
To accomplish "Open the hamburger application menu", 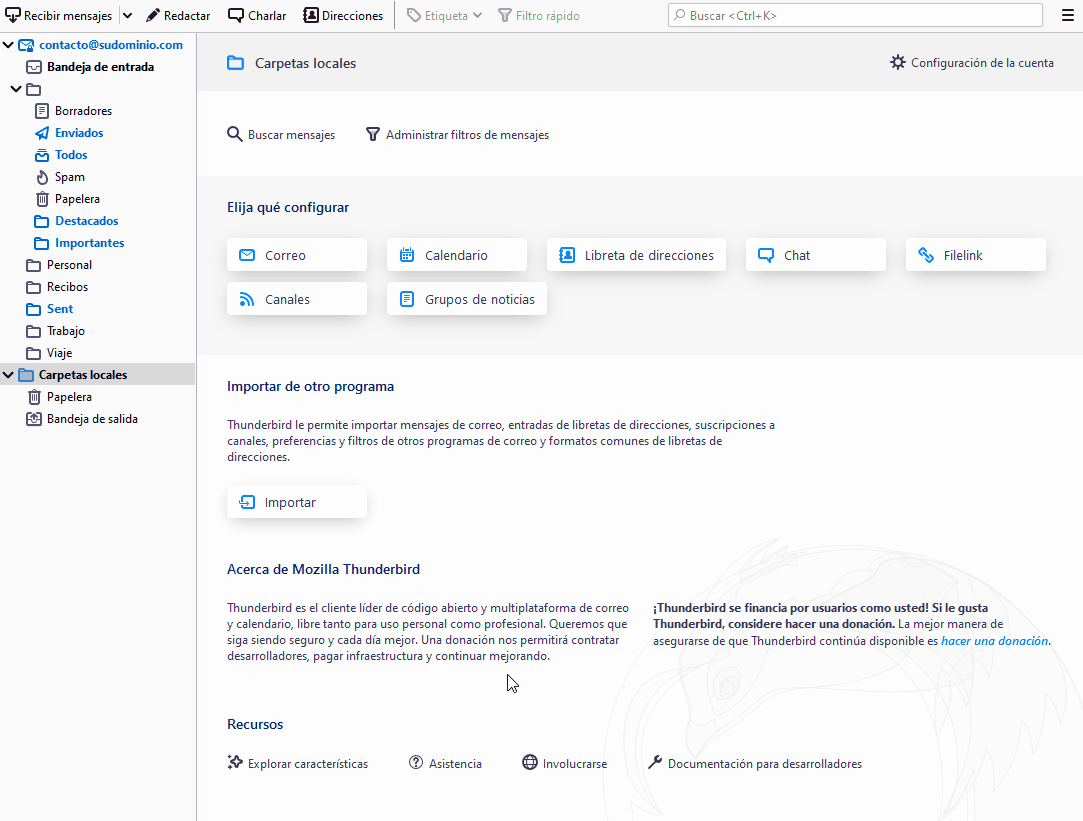I will click(x=1067, y=15).
